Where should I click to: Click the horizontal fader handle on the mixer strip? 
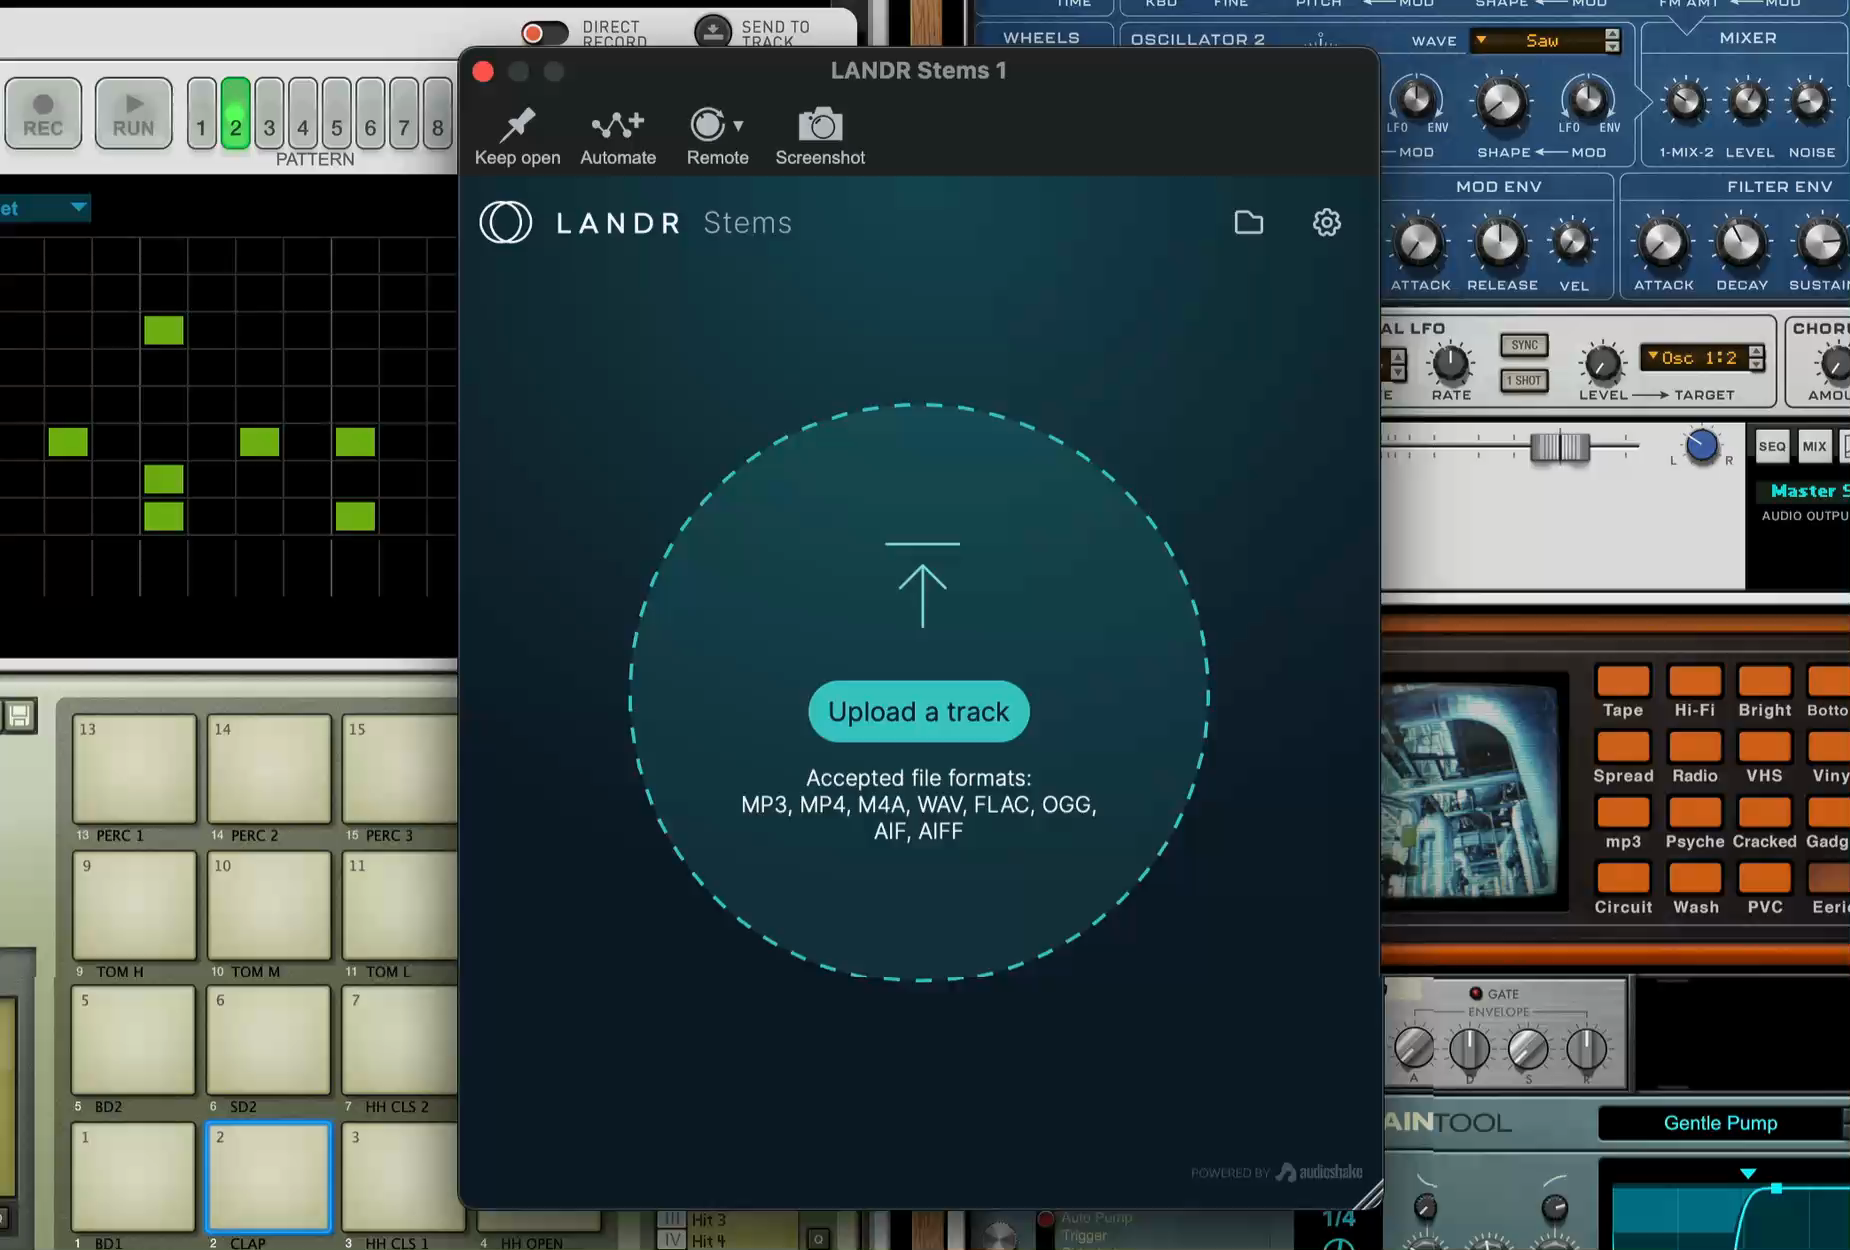pyautogui.click(x=1560, y=446)
